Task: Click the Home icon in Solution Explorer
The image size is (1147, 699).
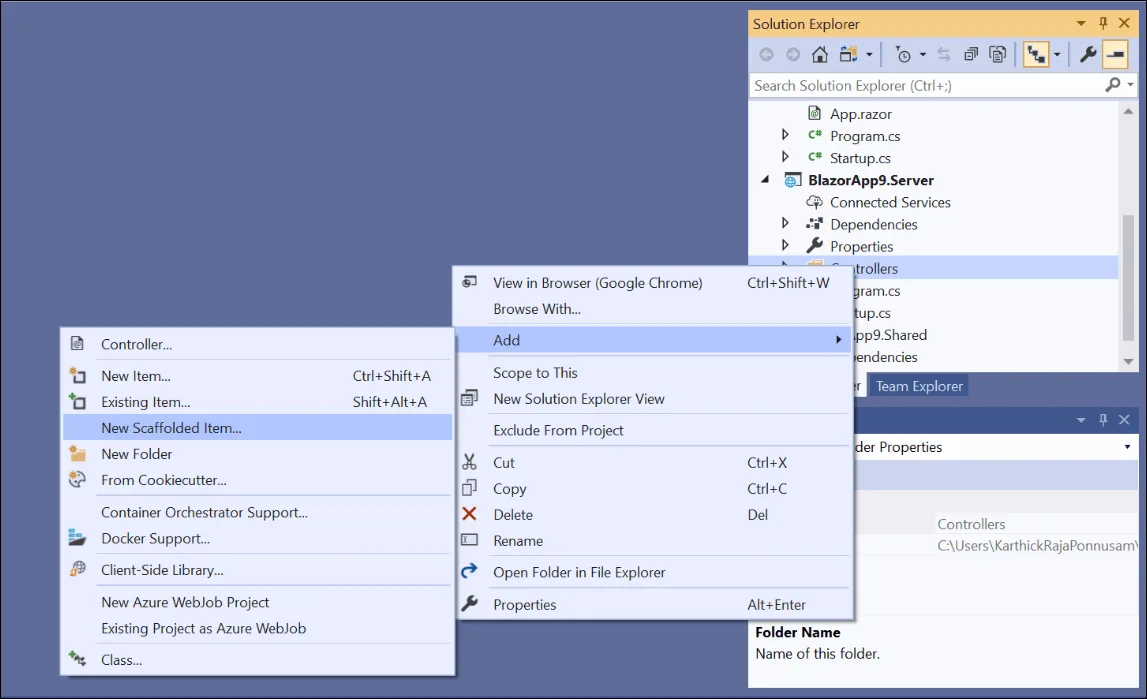Action: pyautogui.click(x=819, y=54)
